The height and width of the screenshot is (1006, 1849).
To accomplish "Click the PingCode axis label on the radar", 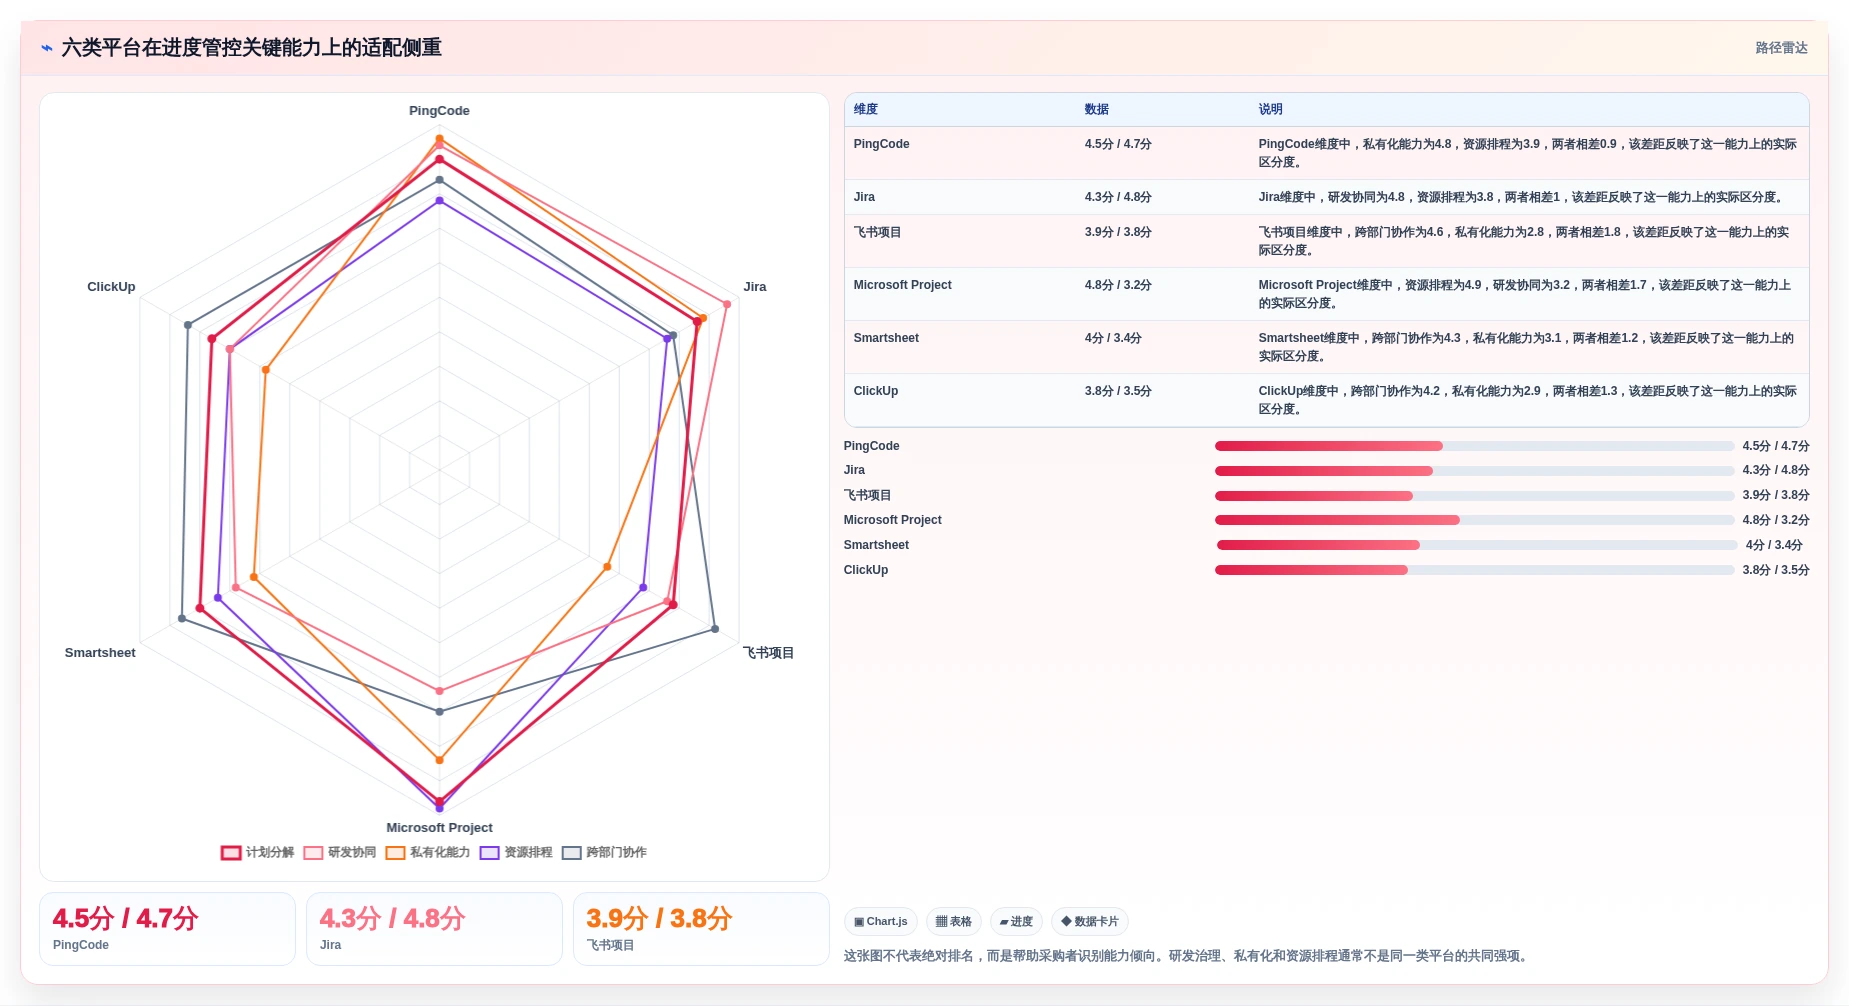I will [x=439, y=111].
